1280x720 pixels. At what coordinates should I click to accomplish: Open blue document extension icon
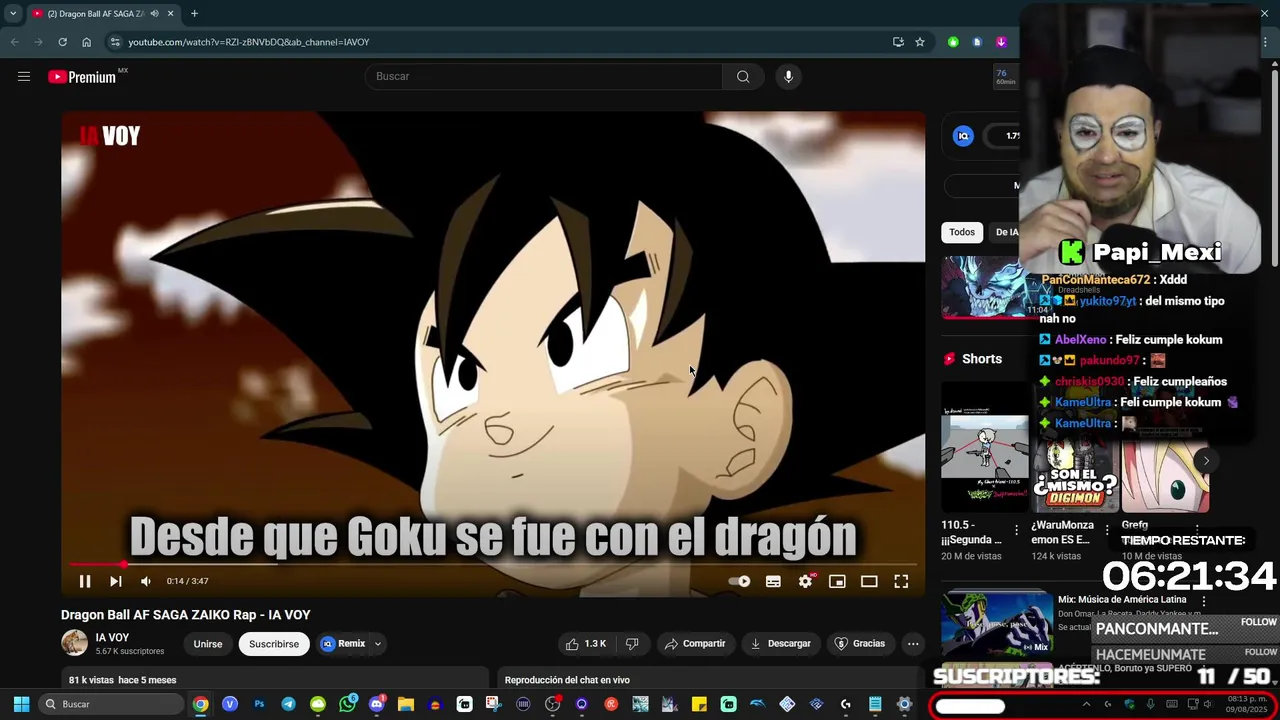point(977,42)
